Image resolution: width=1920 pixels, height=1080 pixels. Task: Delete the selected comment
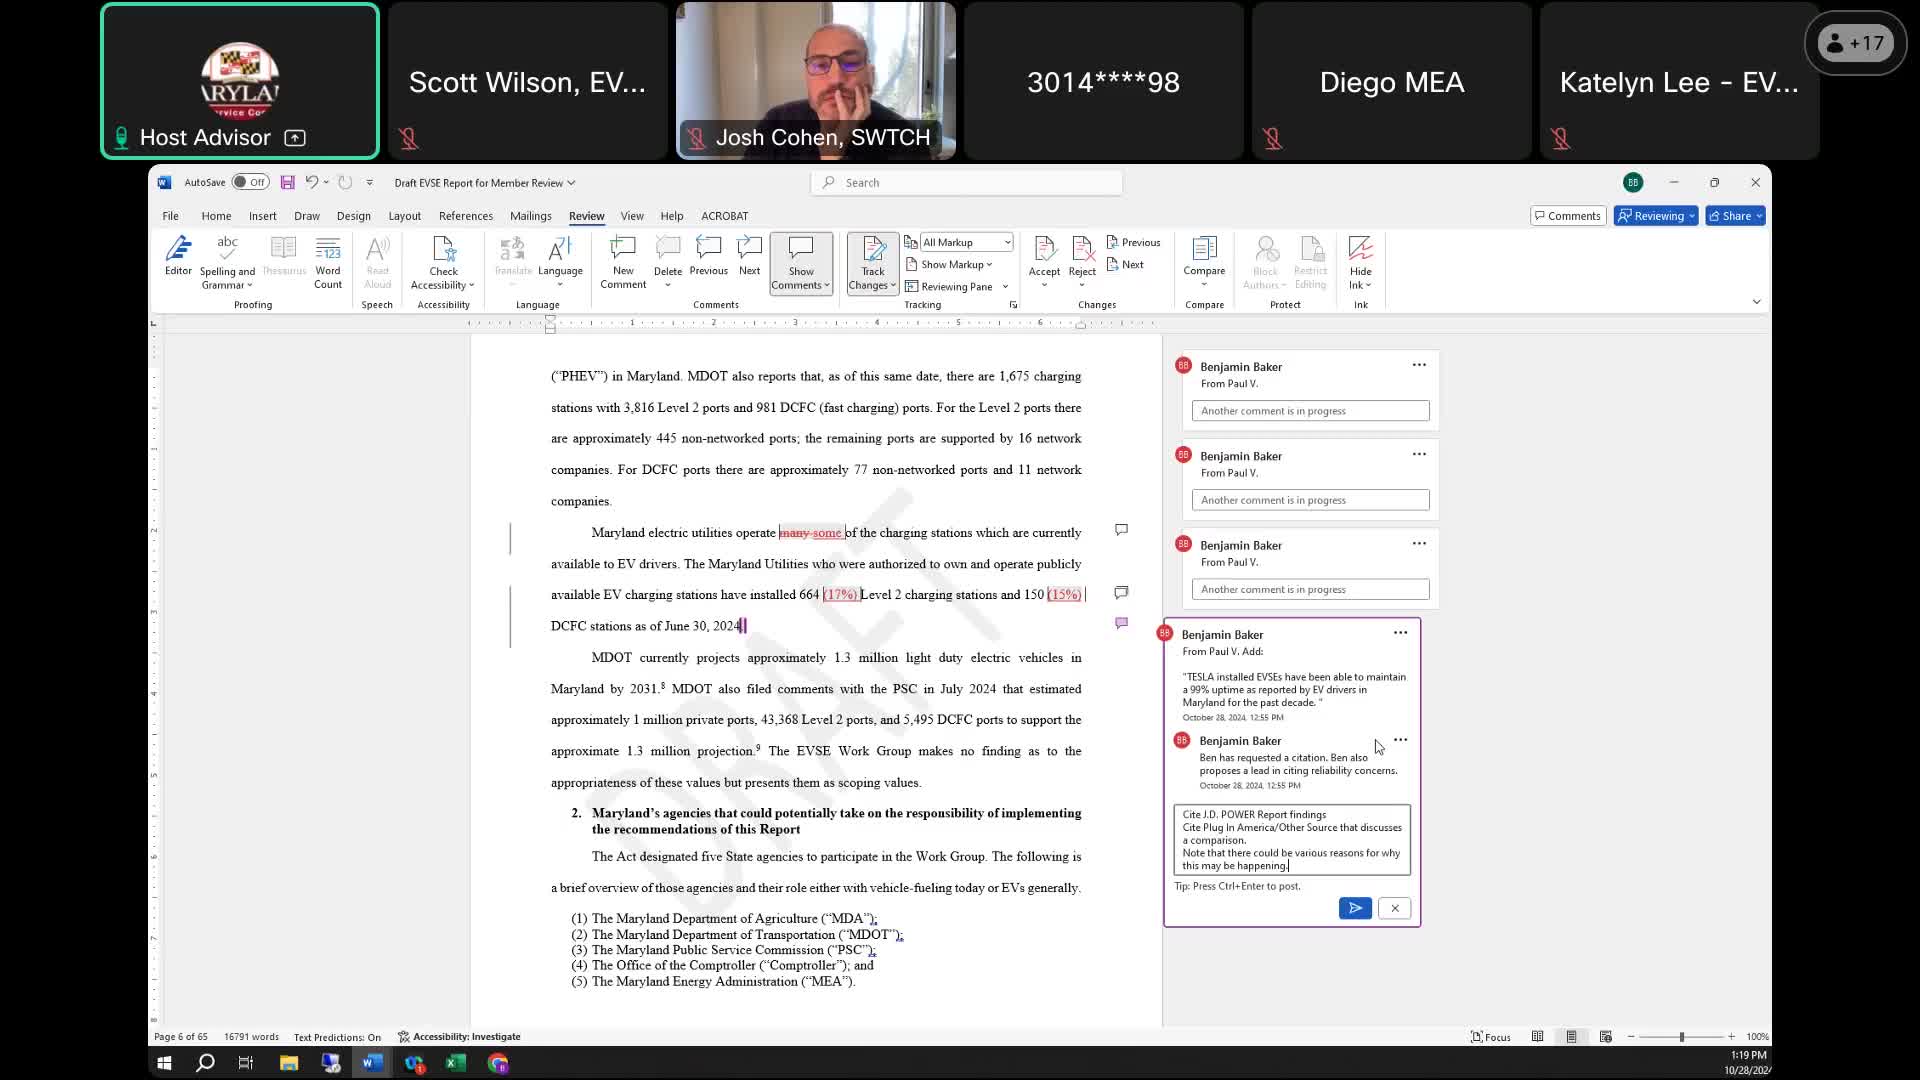[667, 262]
